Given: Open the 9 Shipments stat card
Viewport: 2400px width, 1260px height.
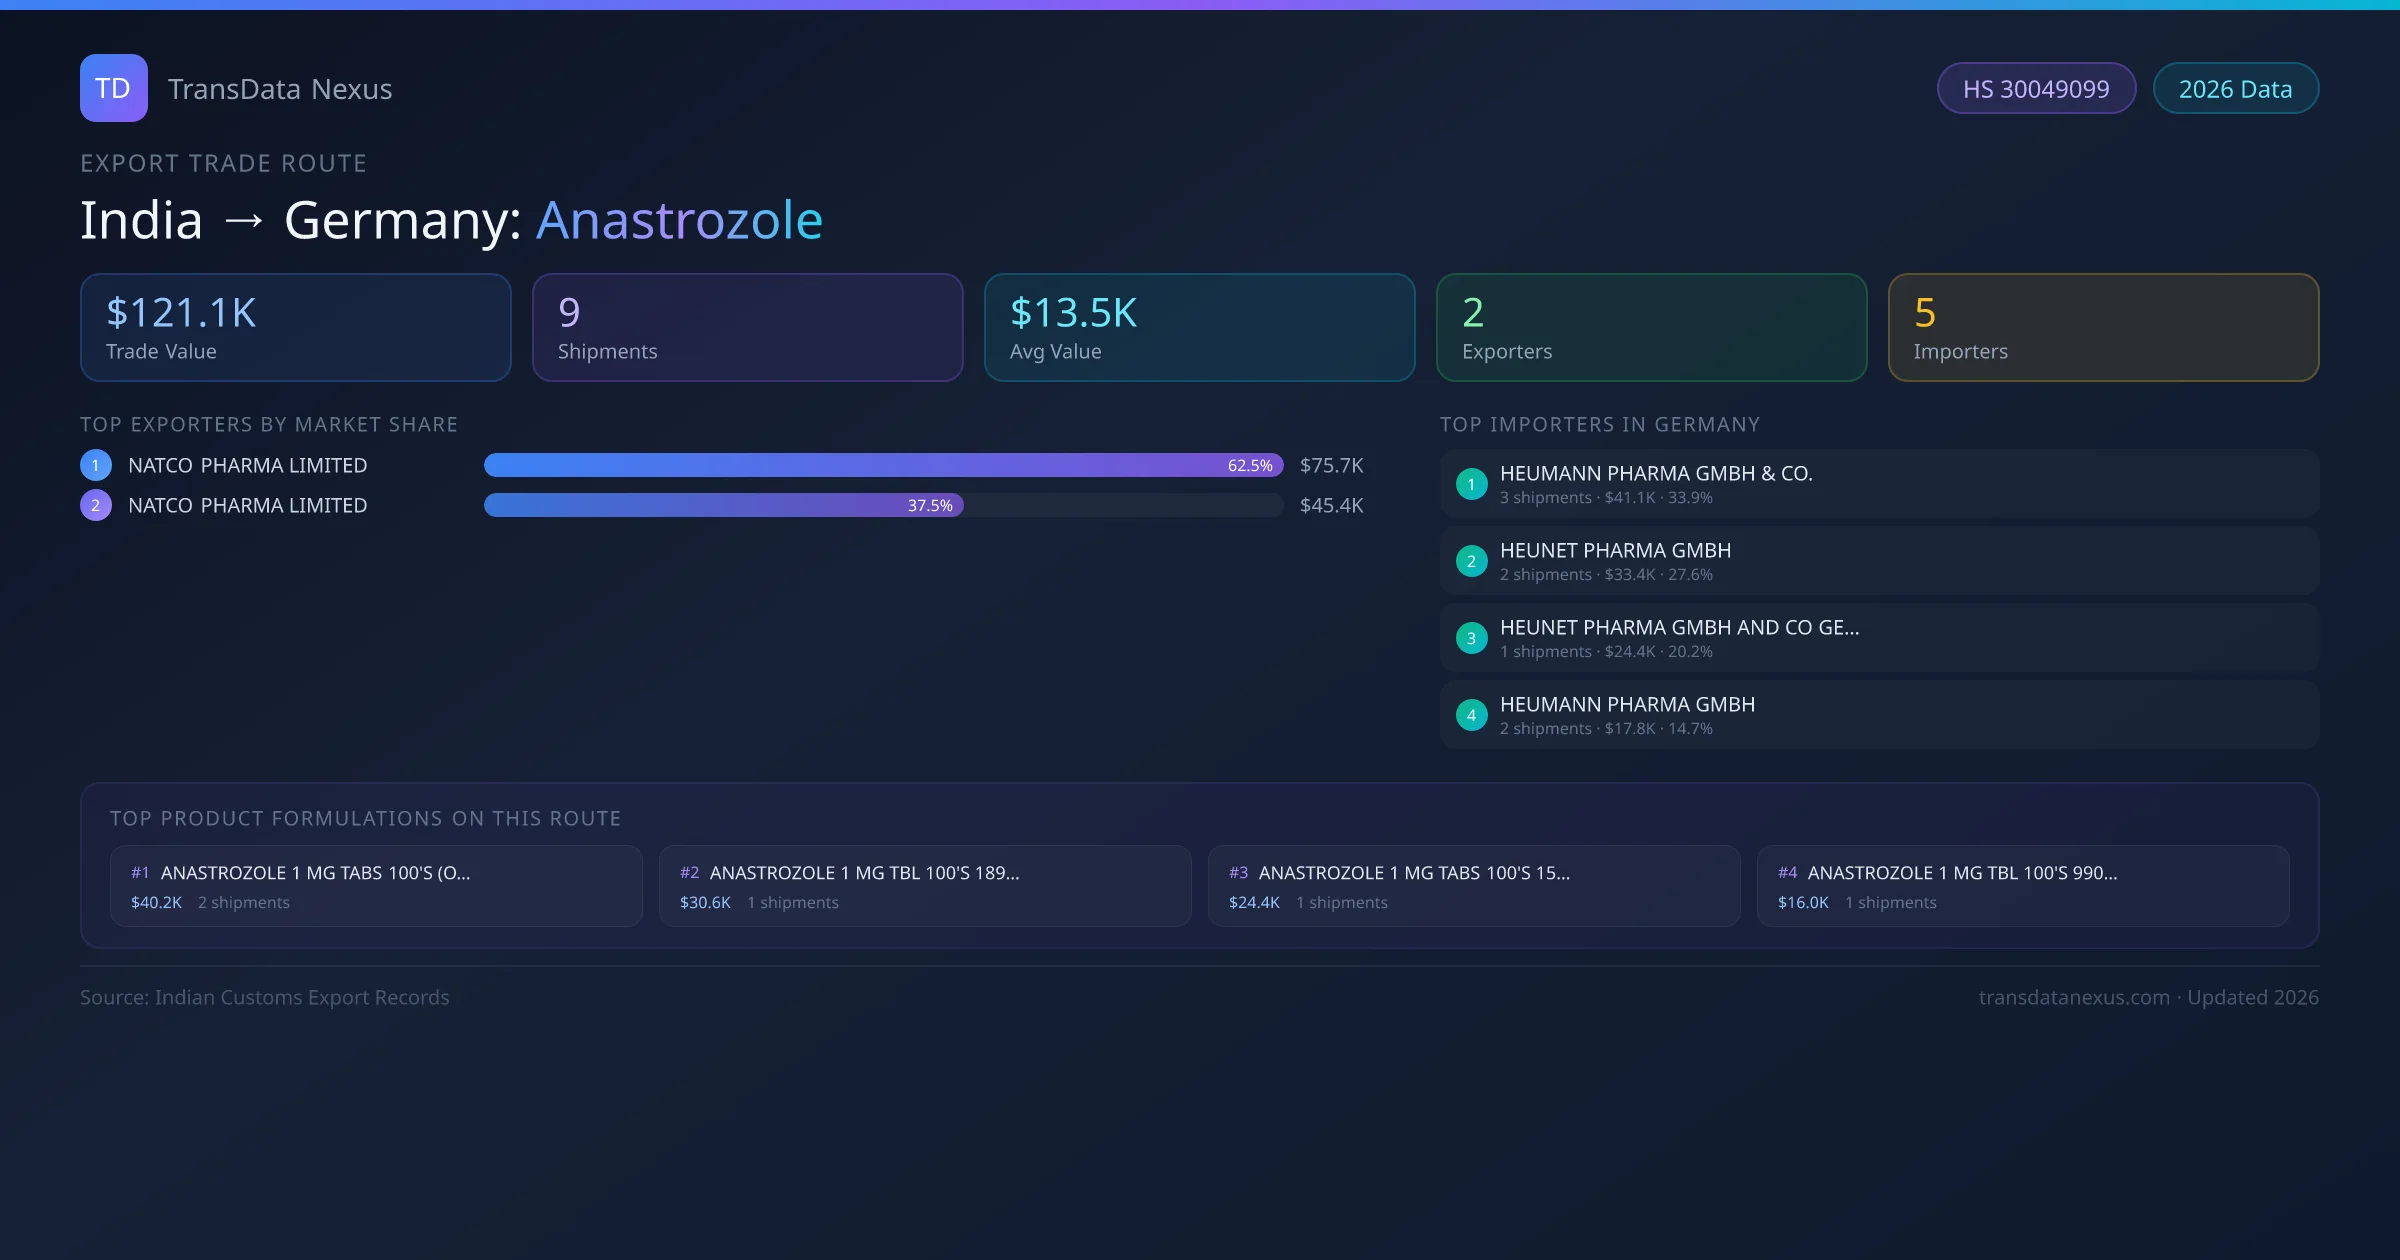Looking at the screenshot, I should pos(747,328).
